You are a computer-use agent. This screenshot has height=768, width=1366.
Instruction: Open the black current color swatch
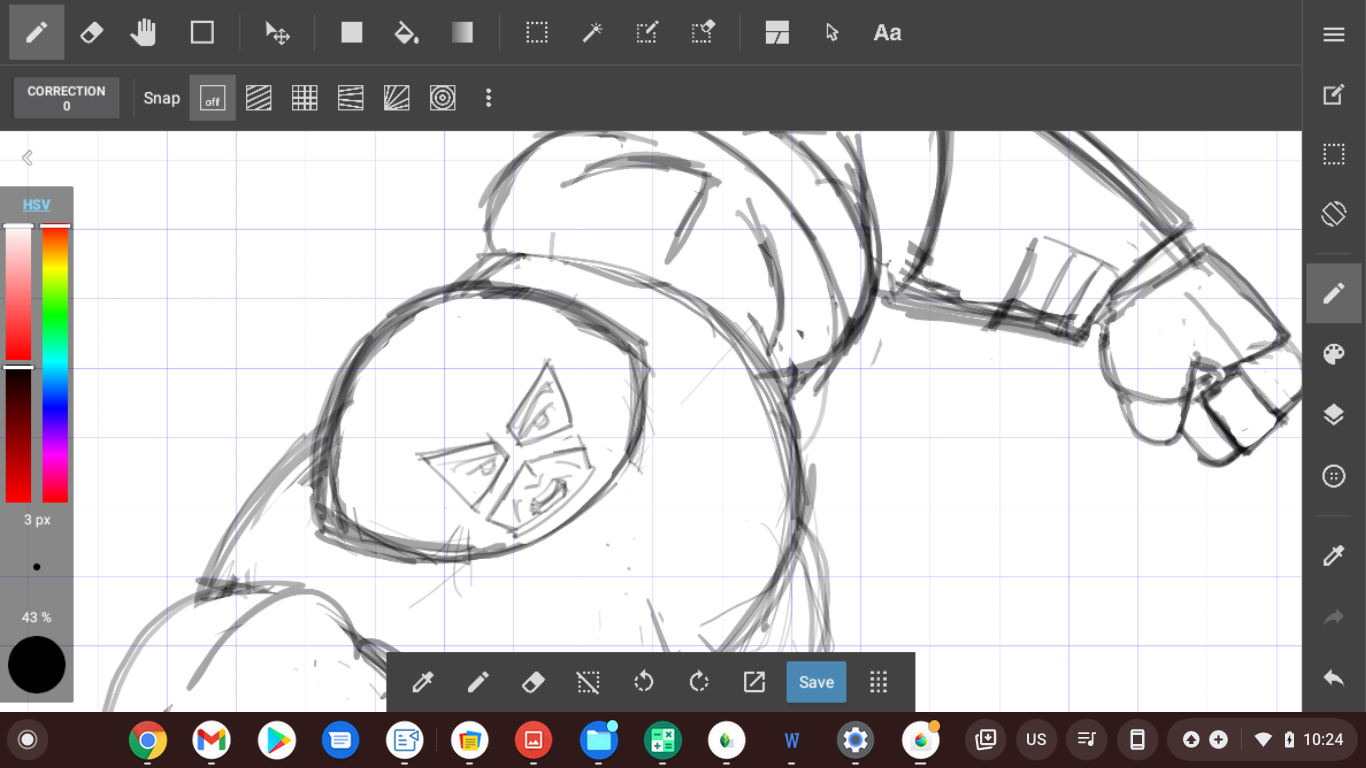point(37,665)
